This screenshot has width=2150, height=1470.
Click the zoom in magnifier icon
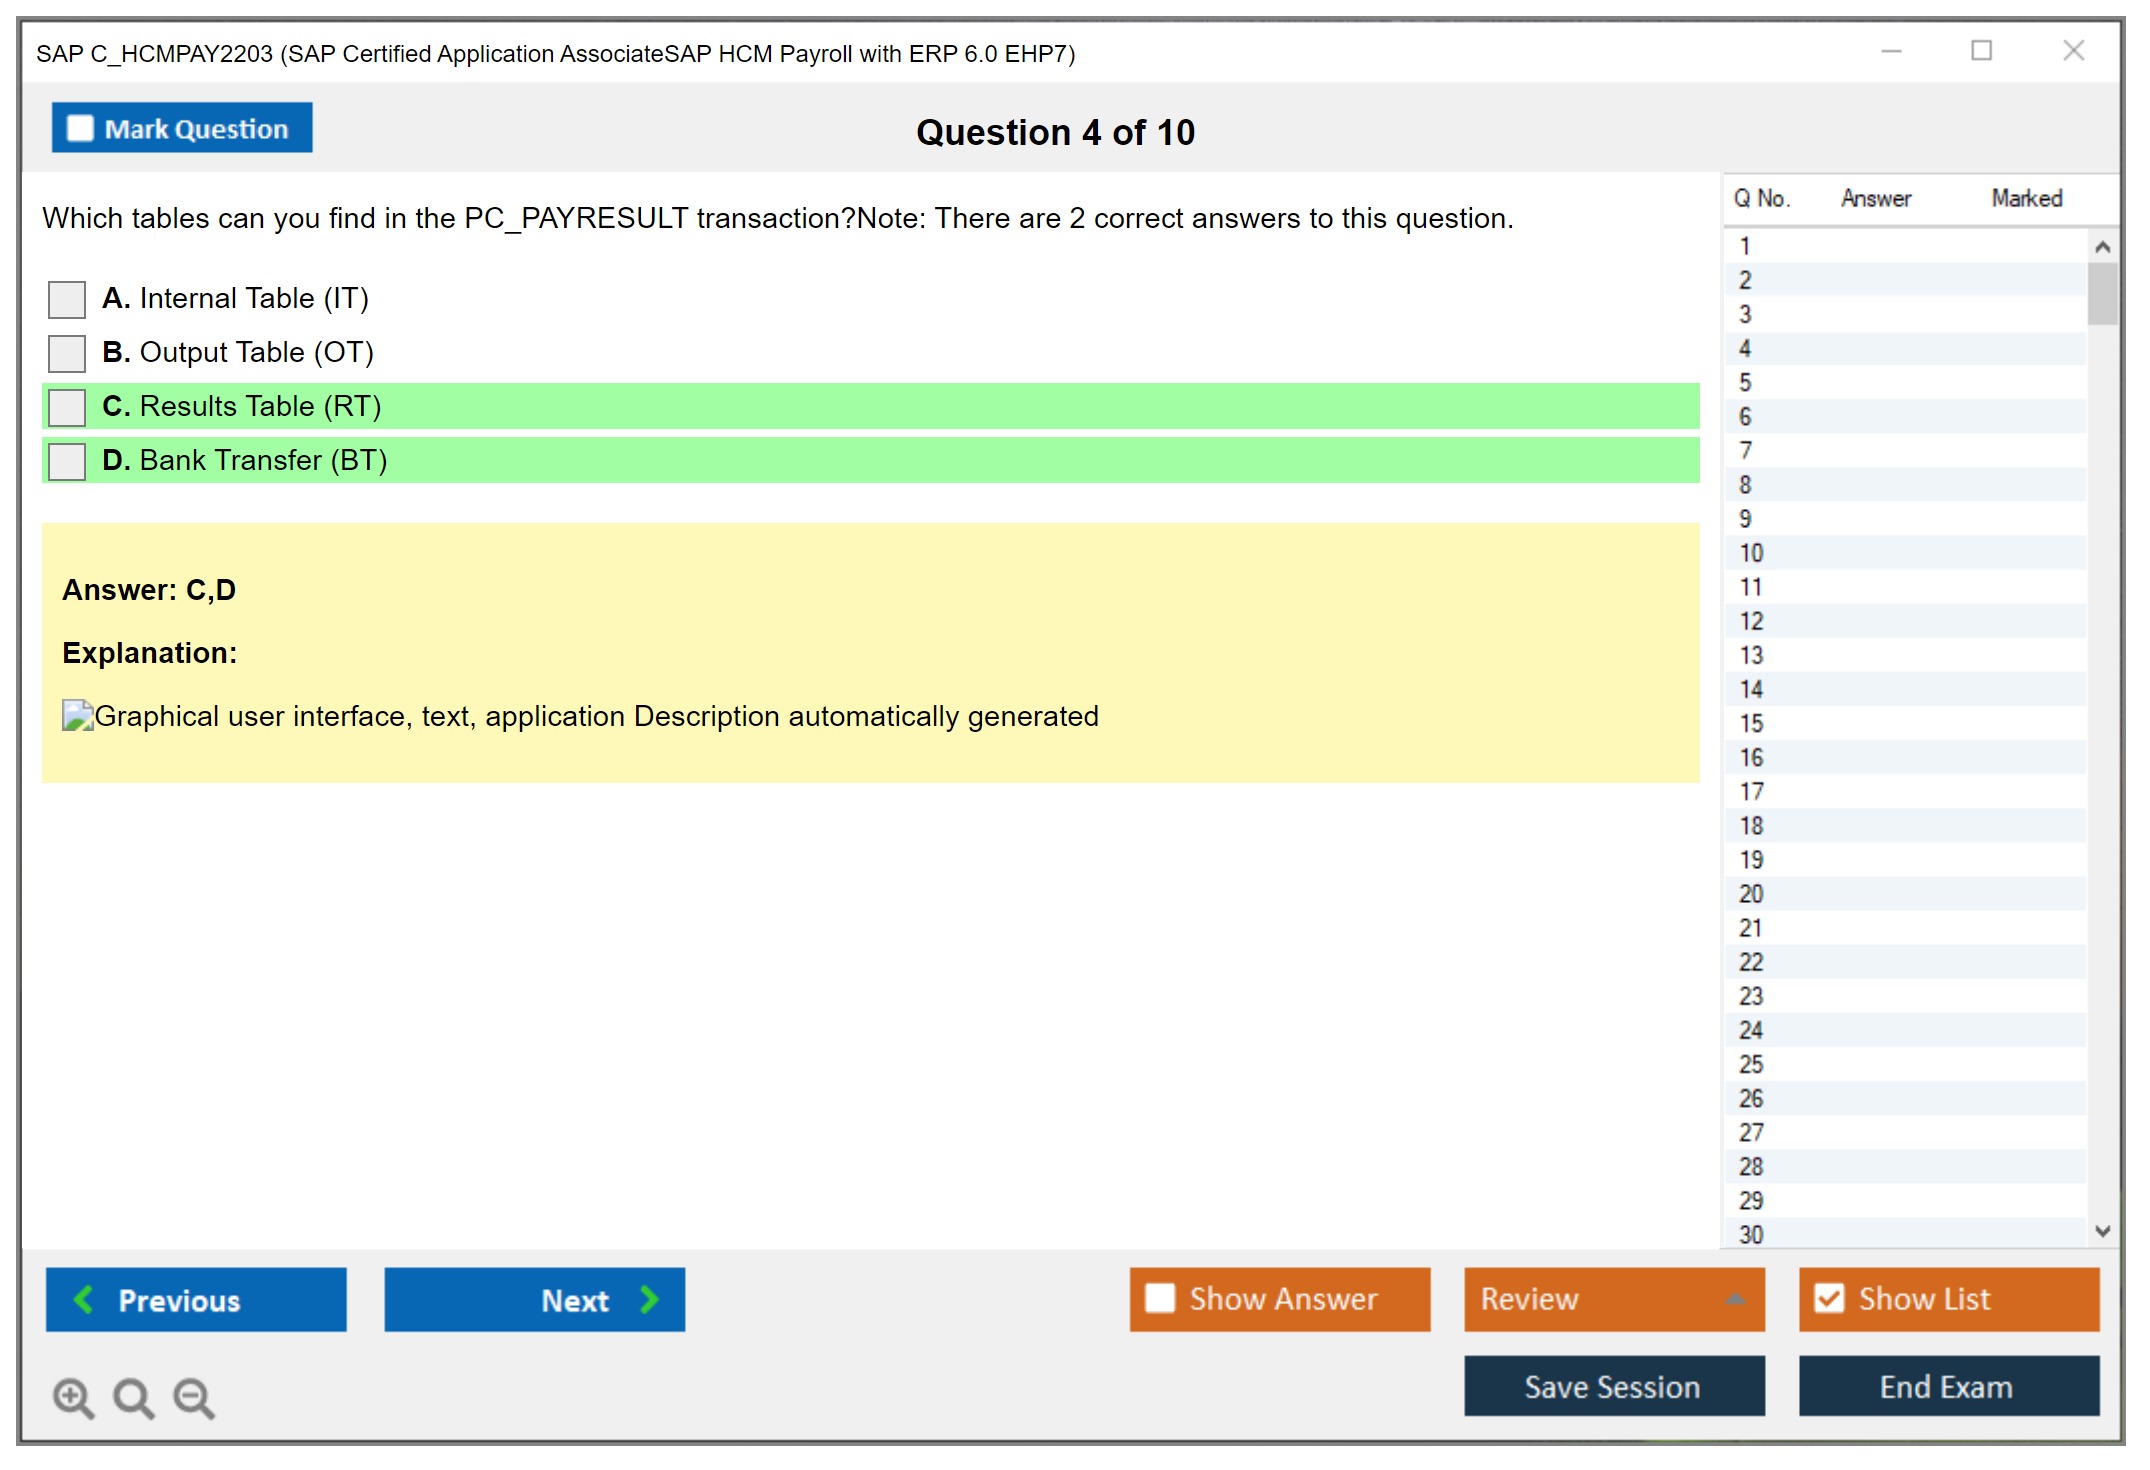click(x=73, y=1397)
